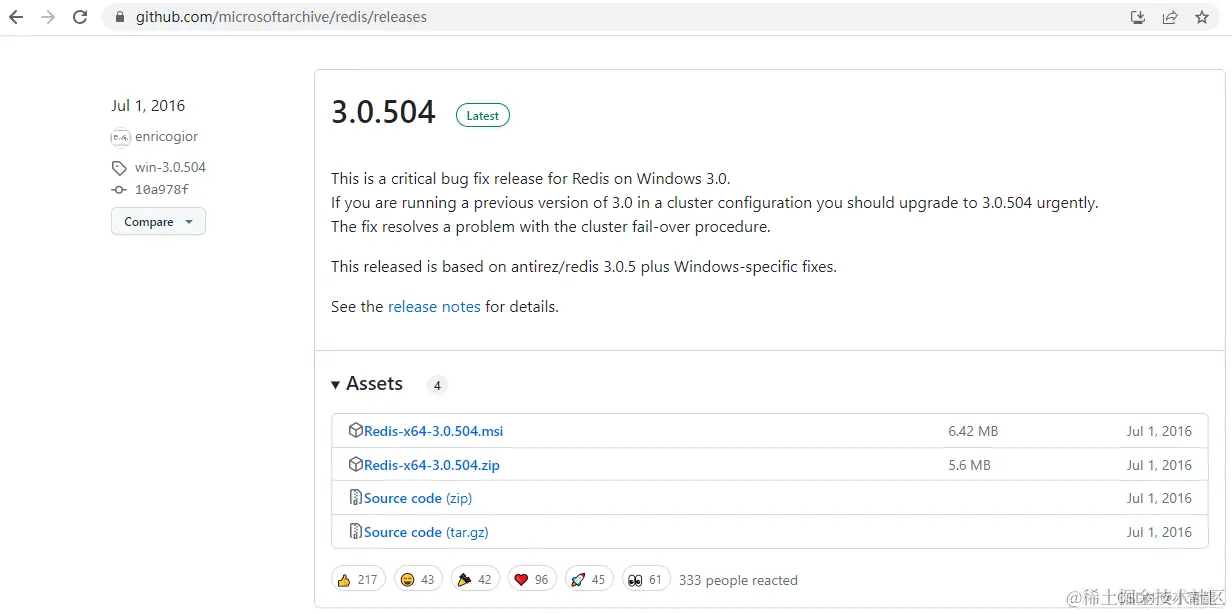Viewport: 1232px width, 614px height.
Task: Click the share page icon in the address bar
Action: click(x=1169, y=17)
